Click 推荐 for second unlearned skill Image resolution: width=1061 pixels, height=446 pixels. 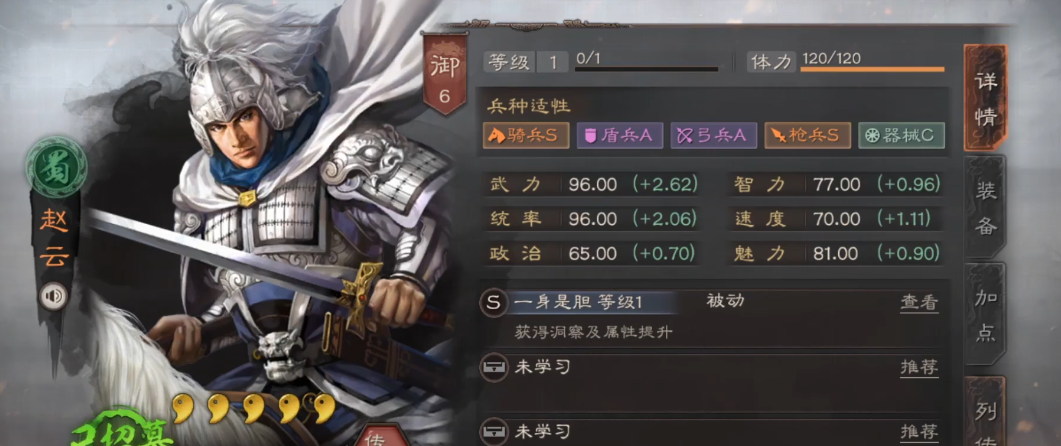pyautogui.click(x=919, y=431)
